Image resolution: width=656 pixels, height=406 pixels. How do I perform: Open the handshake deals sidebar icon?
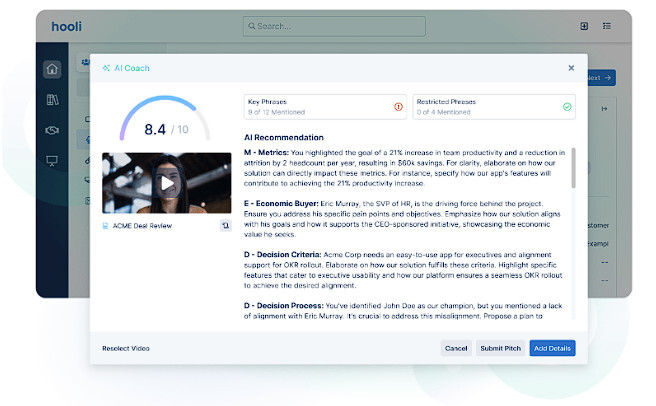[52, 131]
